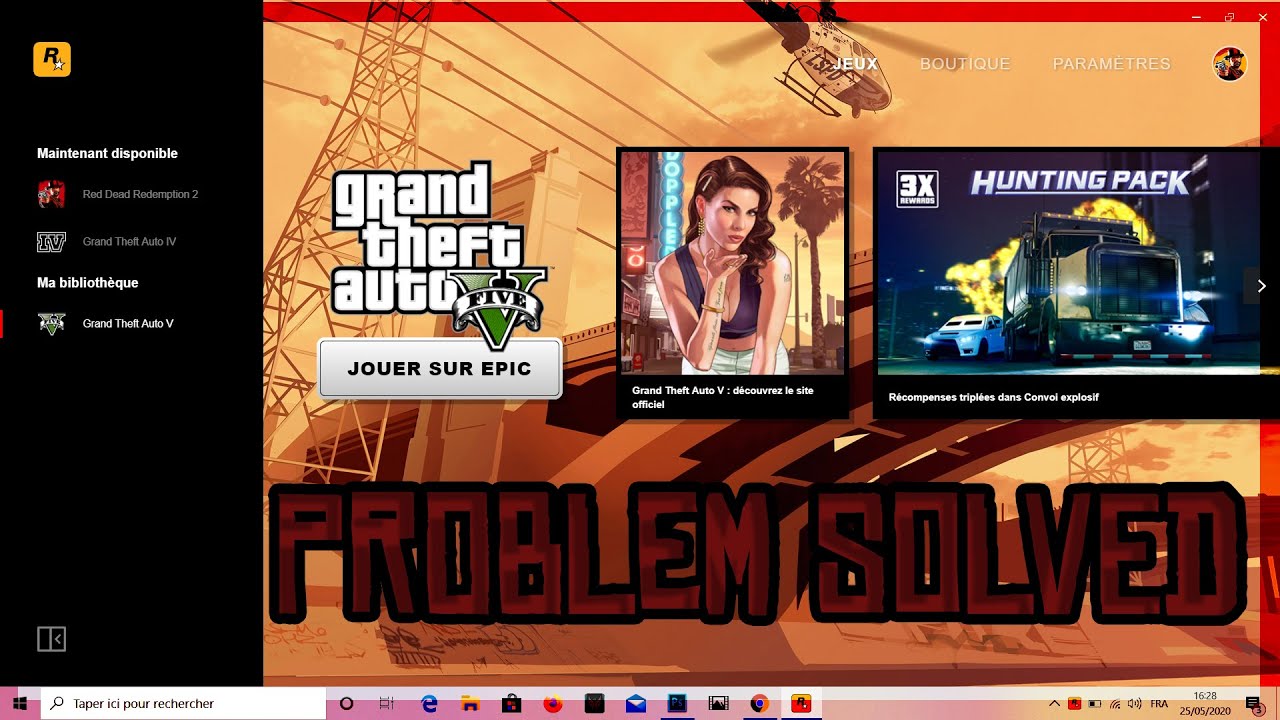
Task: Open the BOUTIQUE tab
Action: (965, 64)
